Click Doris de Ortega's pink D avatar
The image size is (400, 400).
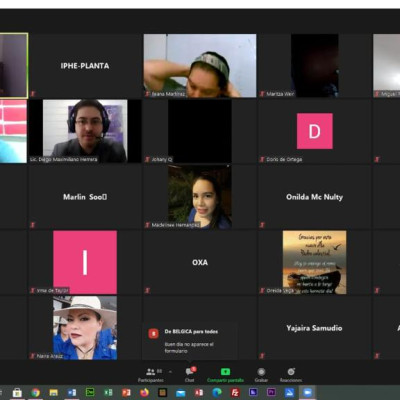tap(315, 131)
